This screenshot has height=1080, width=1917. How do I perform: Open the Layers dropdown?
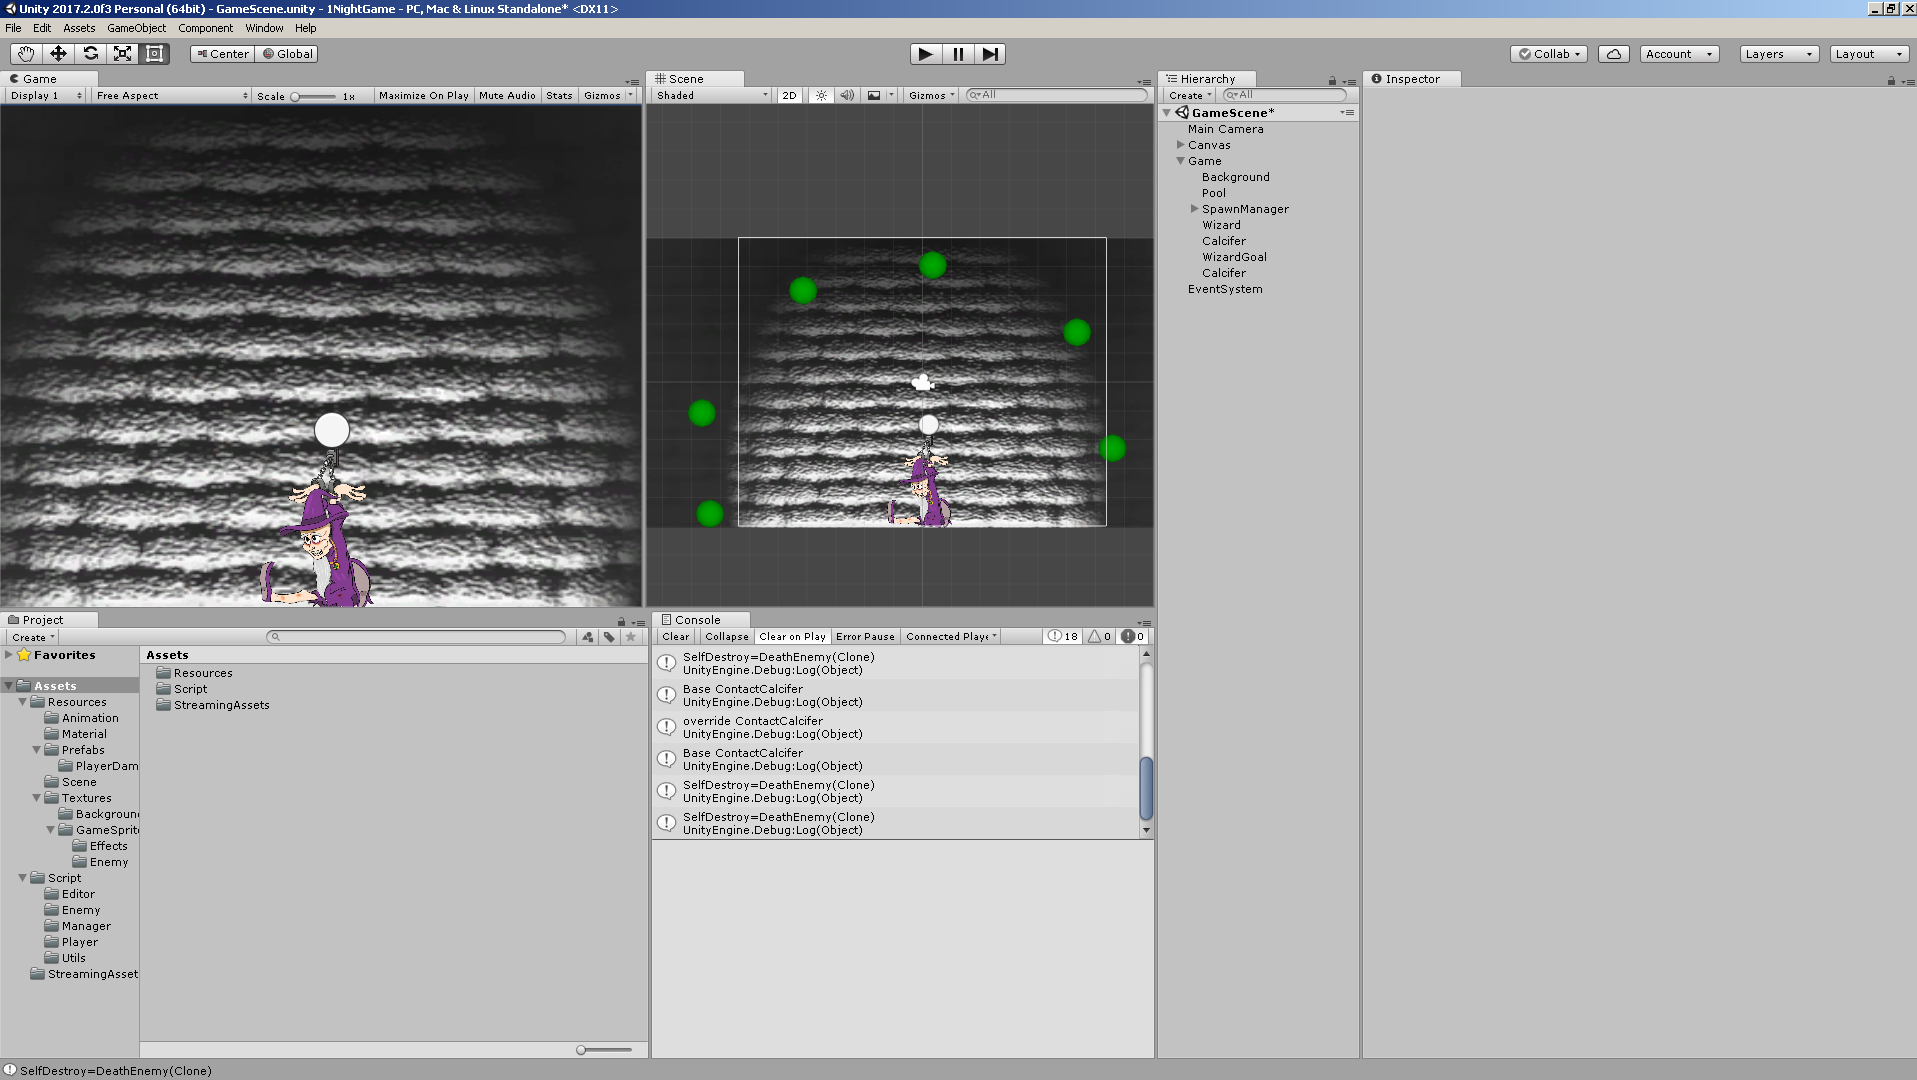coord(1778,54)
